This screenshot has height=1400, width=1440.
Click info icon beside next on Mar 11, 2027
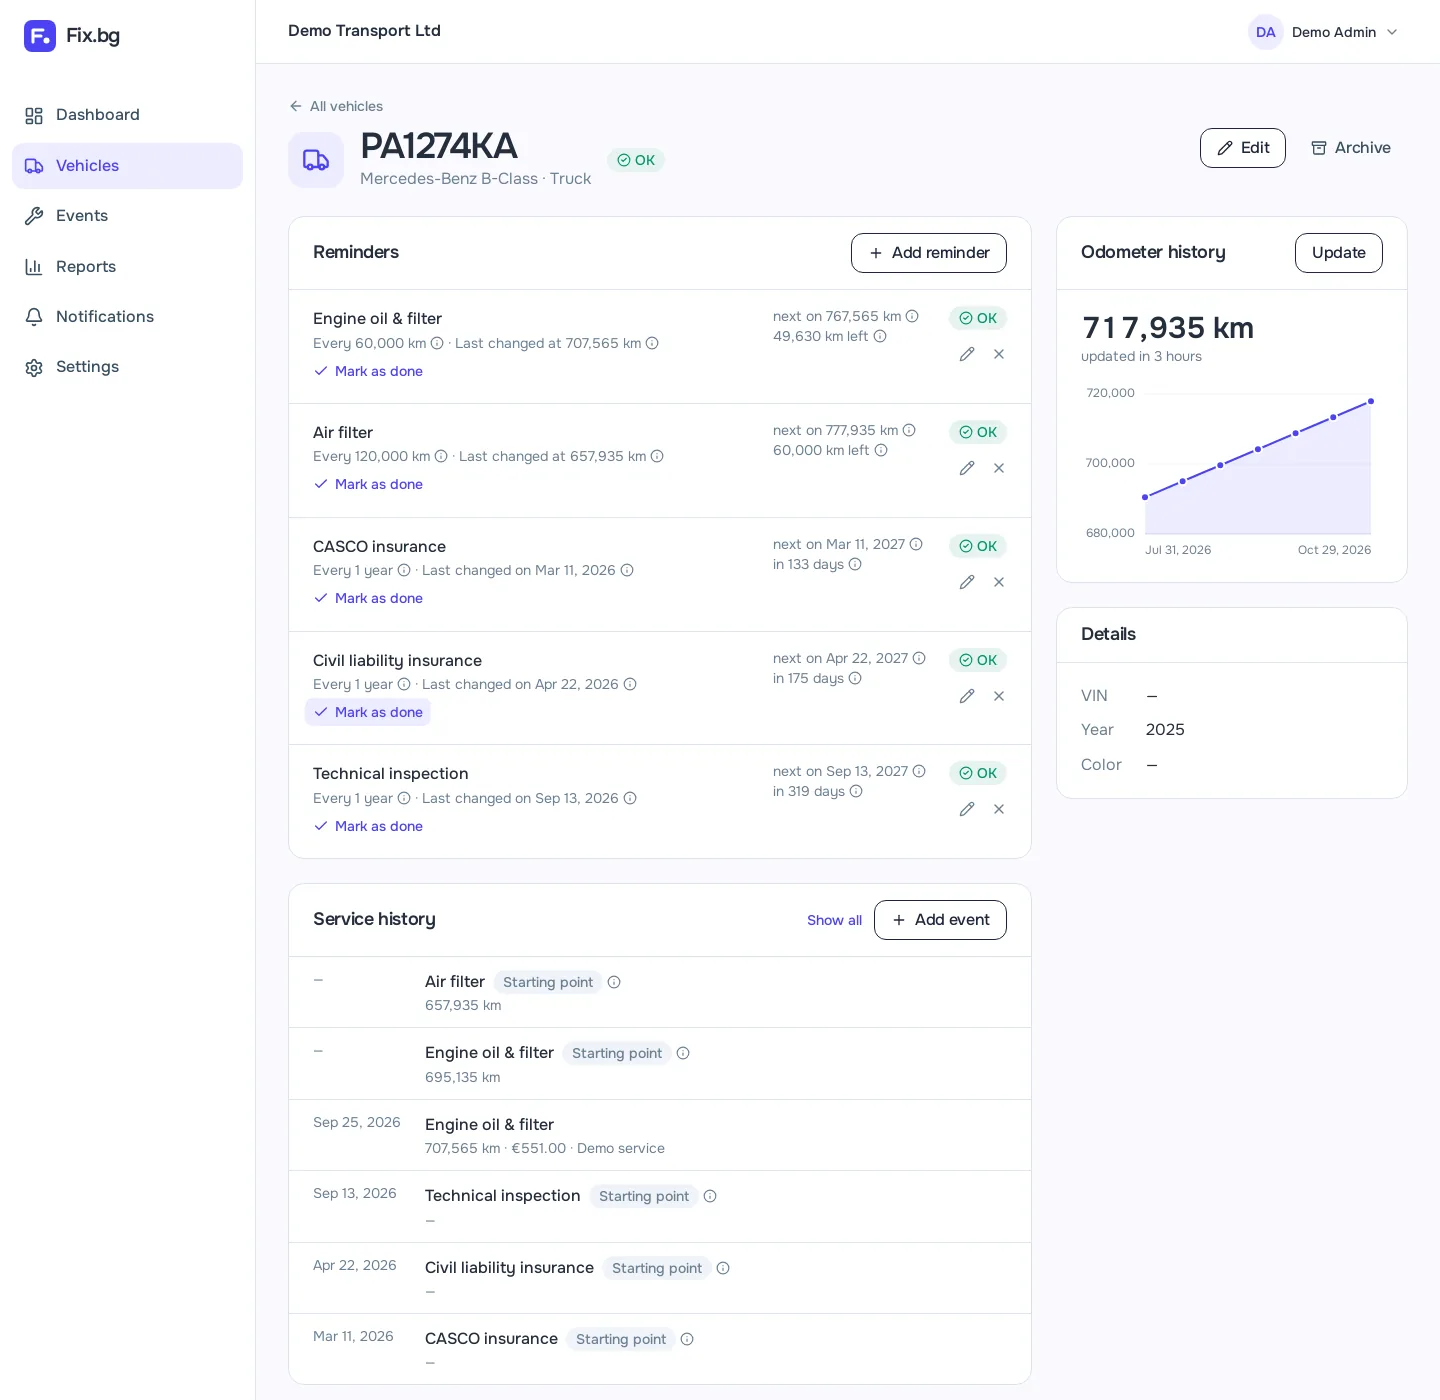tap(916, 544)
